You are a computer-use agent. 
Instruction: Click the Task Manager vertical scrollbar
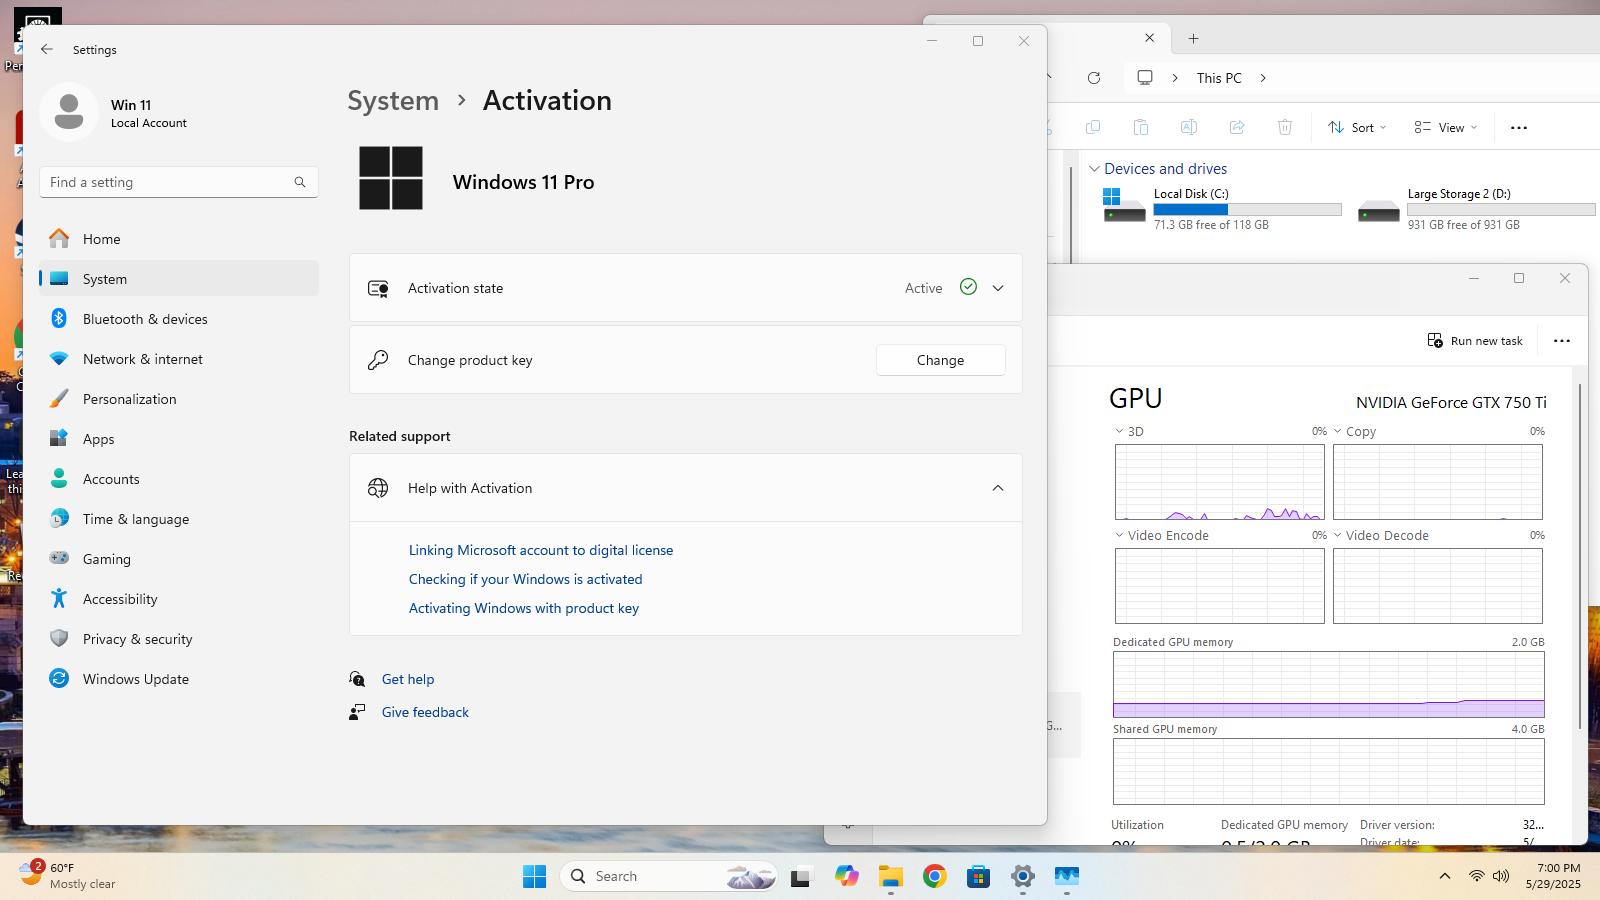click(1580, 556)
